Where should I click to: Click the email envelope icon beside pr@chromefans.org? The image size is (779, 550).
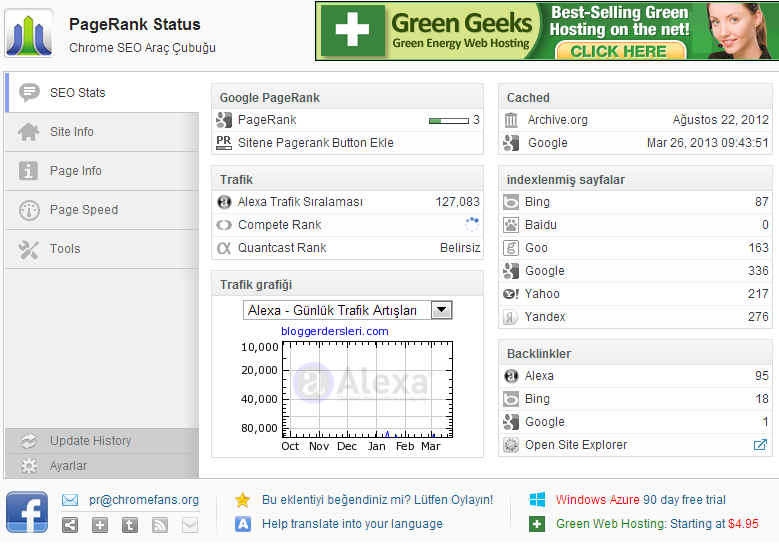[x=70, y=500]
